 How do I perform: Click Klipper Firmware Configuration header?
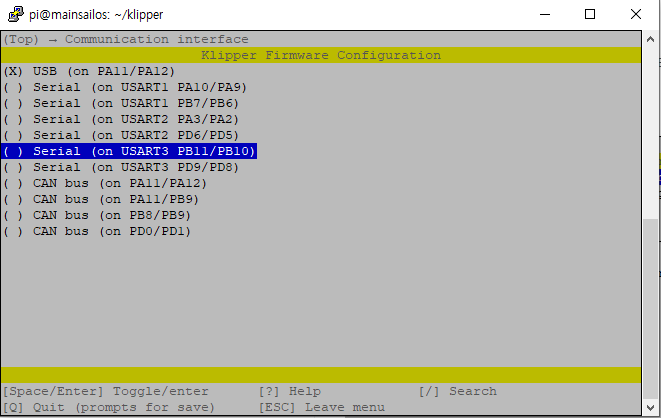[x=321, y=55]
